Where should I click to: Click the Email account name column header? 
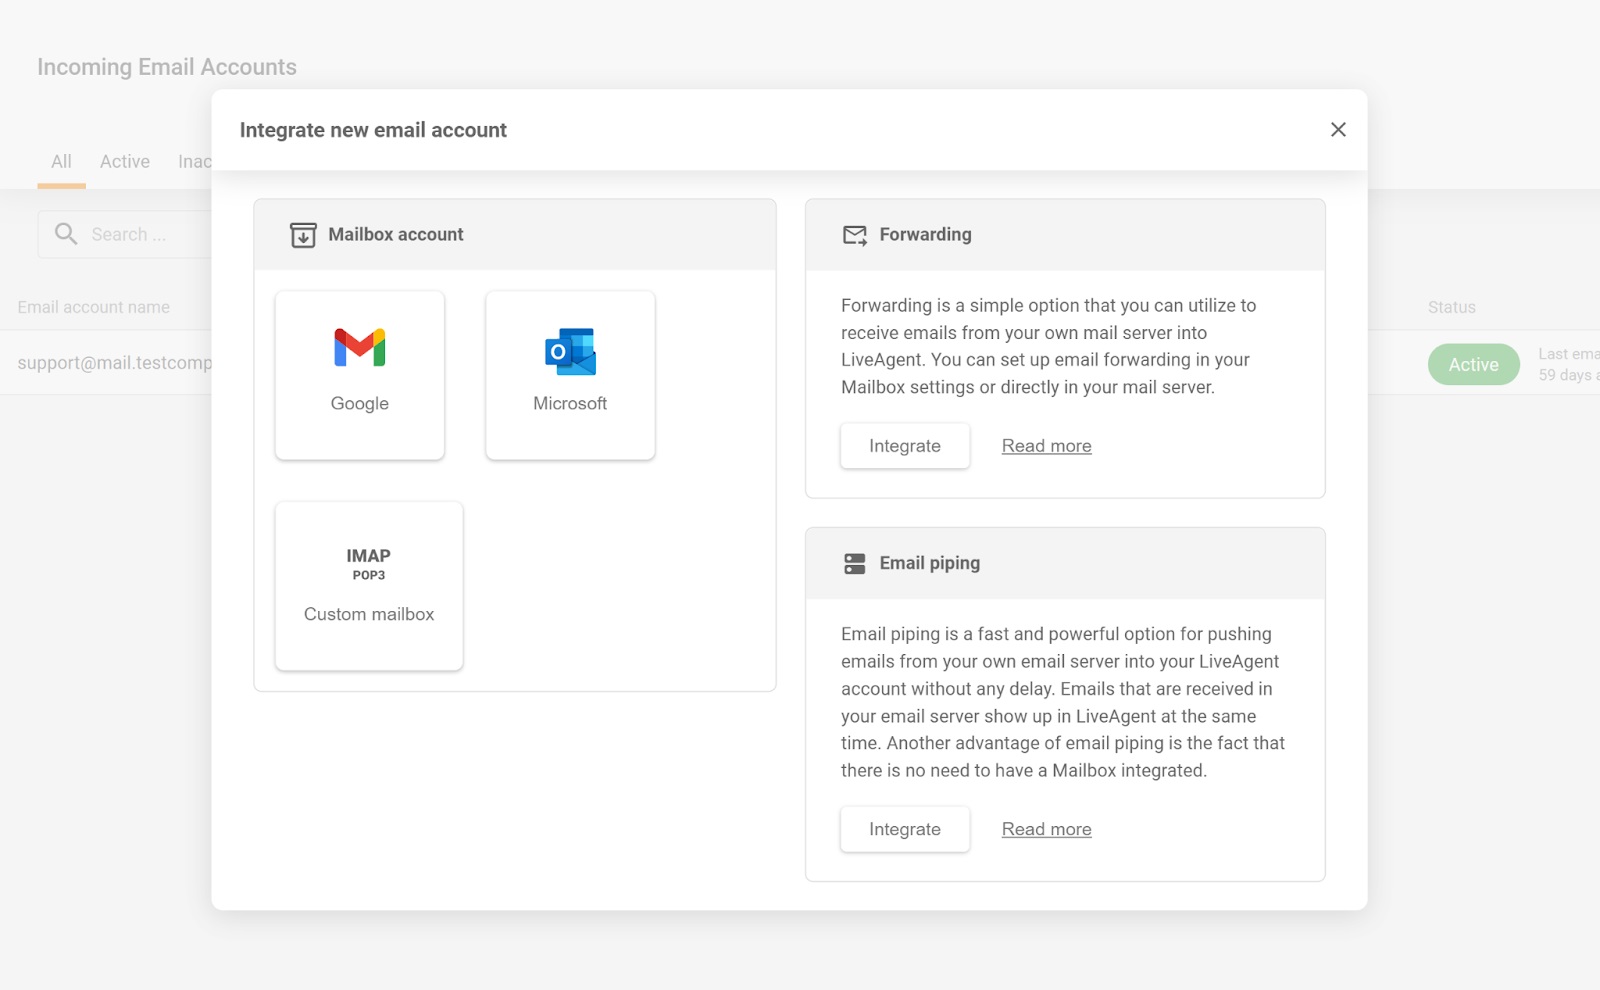(94, 307)
